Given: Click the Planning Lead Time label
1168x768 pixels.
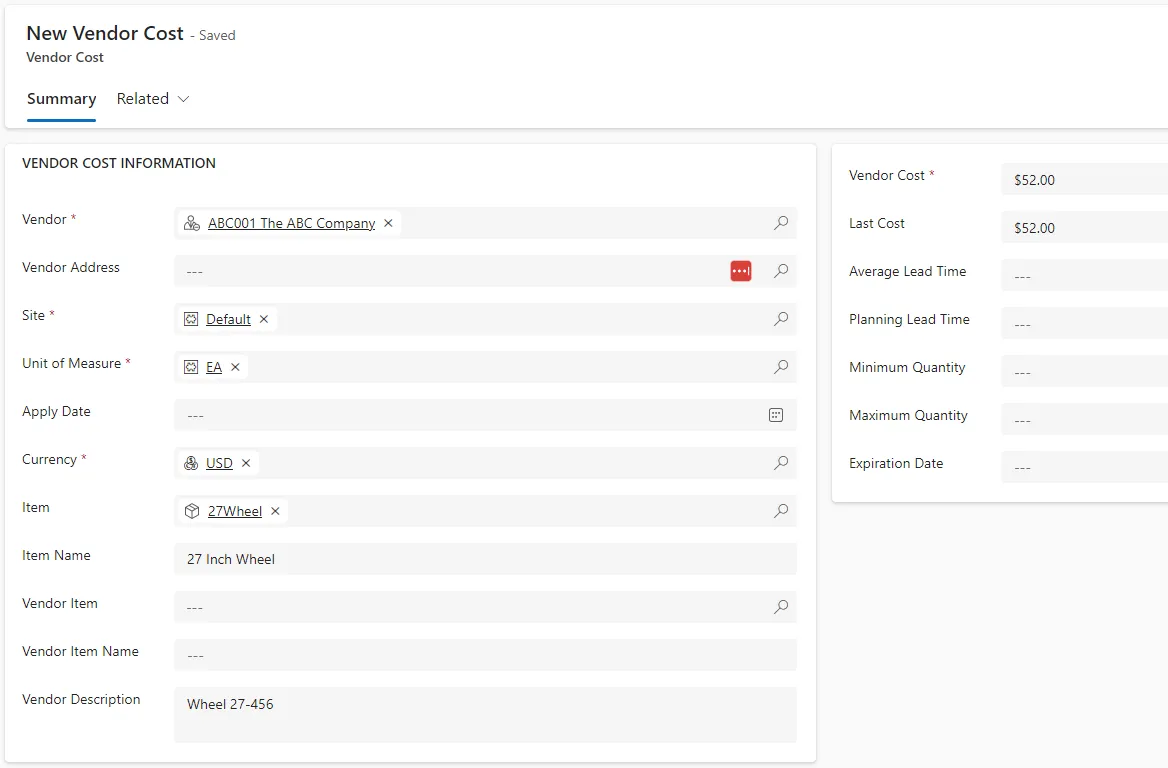Looking at the screenshot, I should [x=910, y=320].
